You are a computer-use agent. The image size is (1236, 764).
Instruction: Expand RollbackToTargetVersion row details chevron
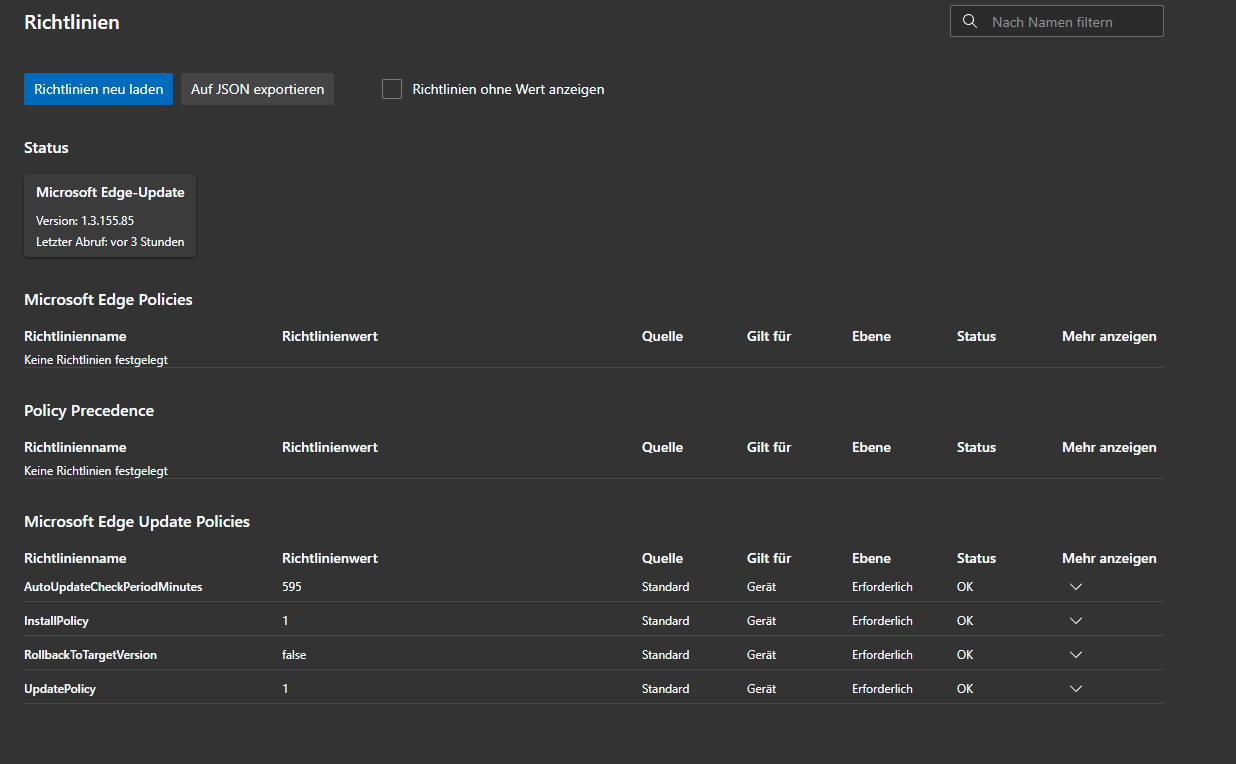tap(1076, 655)
